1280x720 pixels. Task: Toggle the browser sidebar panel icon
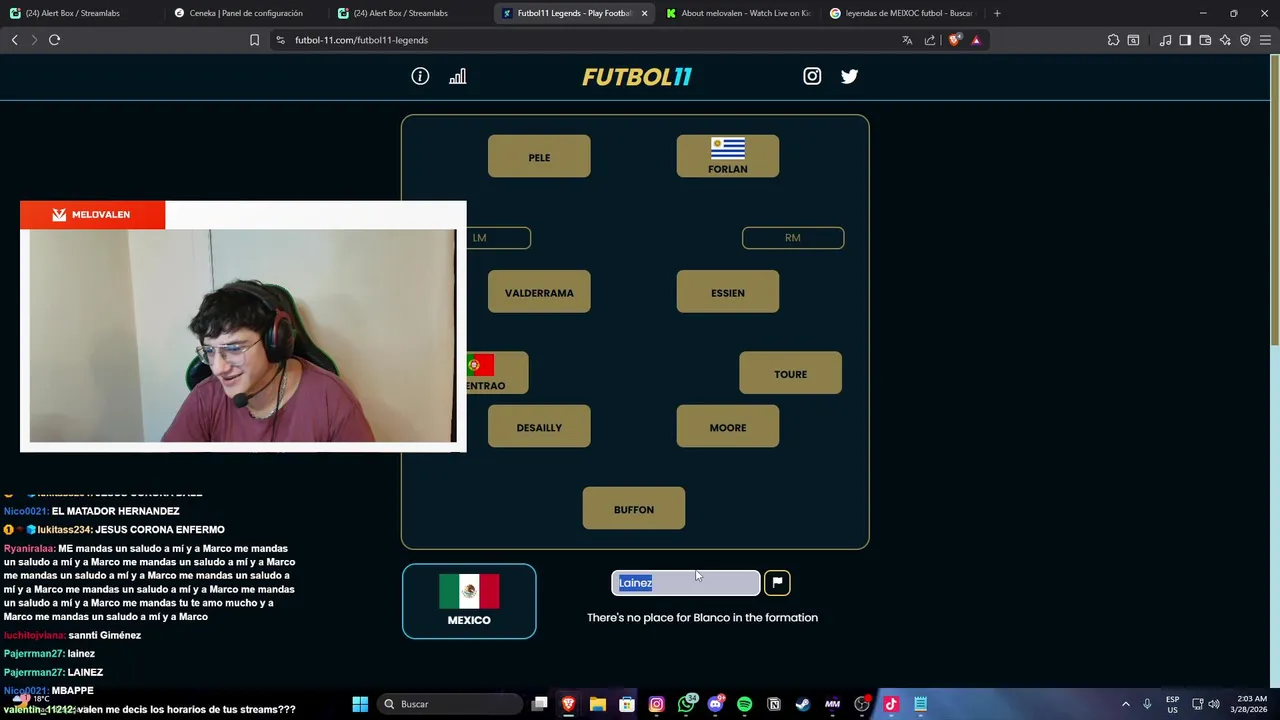pyautogui.click(x=1185, y=40)
